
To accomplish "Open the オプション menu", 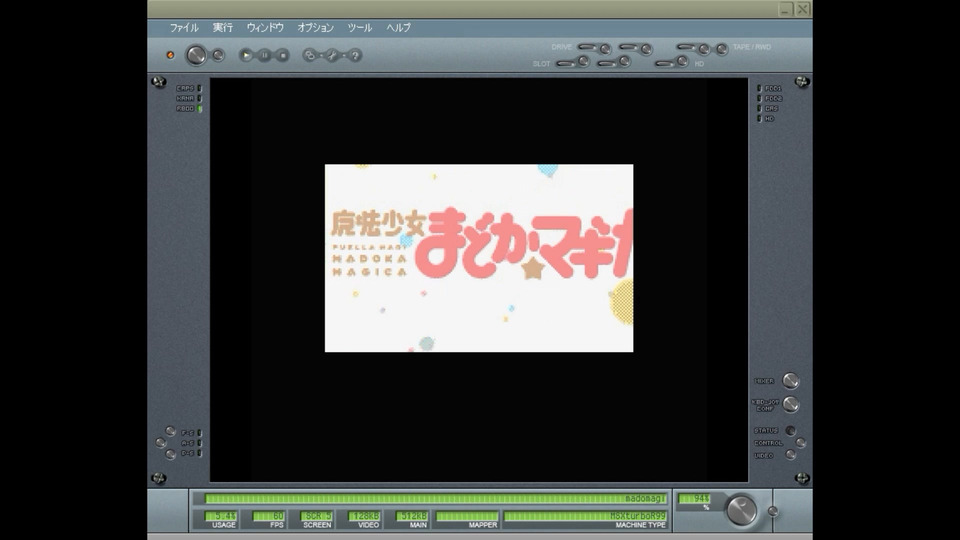I will [315, 28].
